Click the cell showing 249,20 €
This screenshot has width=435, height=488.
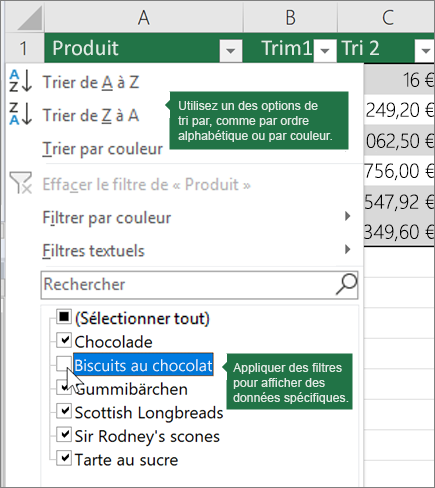click(399, 110)
